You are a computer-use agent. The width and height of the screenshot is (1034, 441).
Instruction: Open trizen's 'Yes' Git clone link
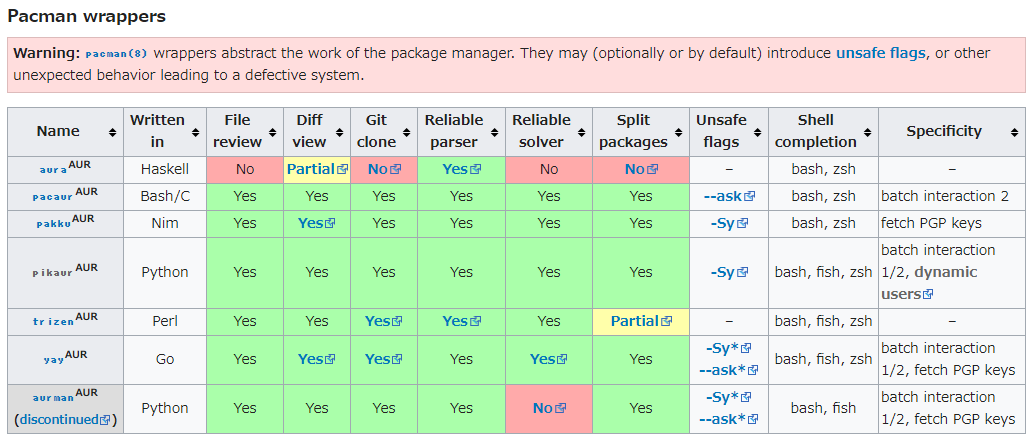pos(383,322)
